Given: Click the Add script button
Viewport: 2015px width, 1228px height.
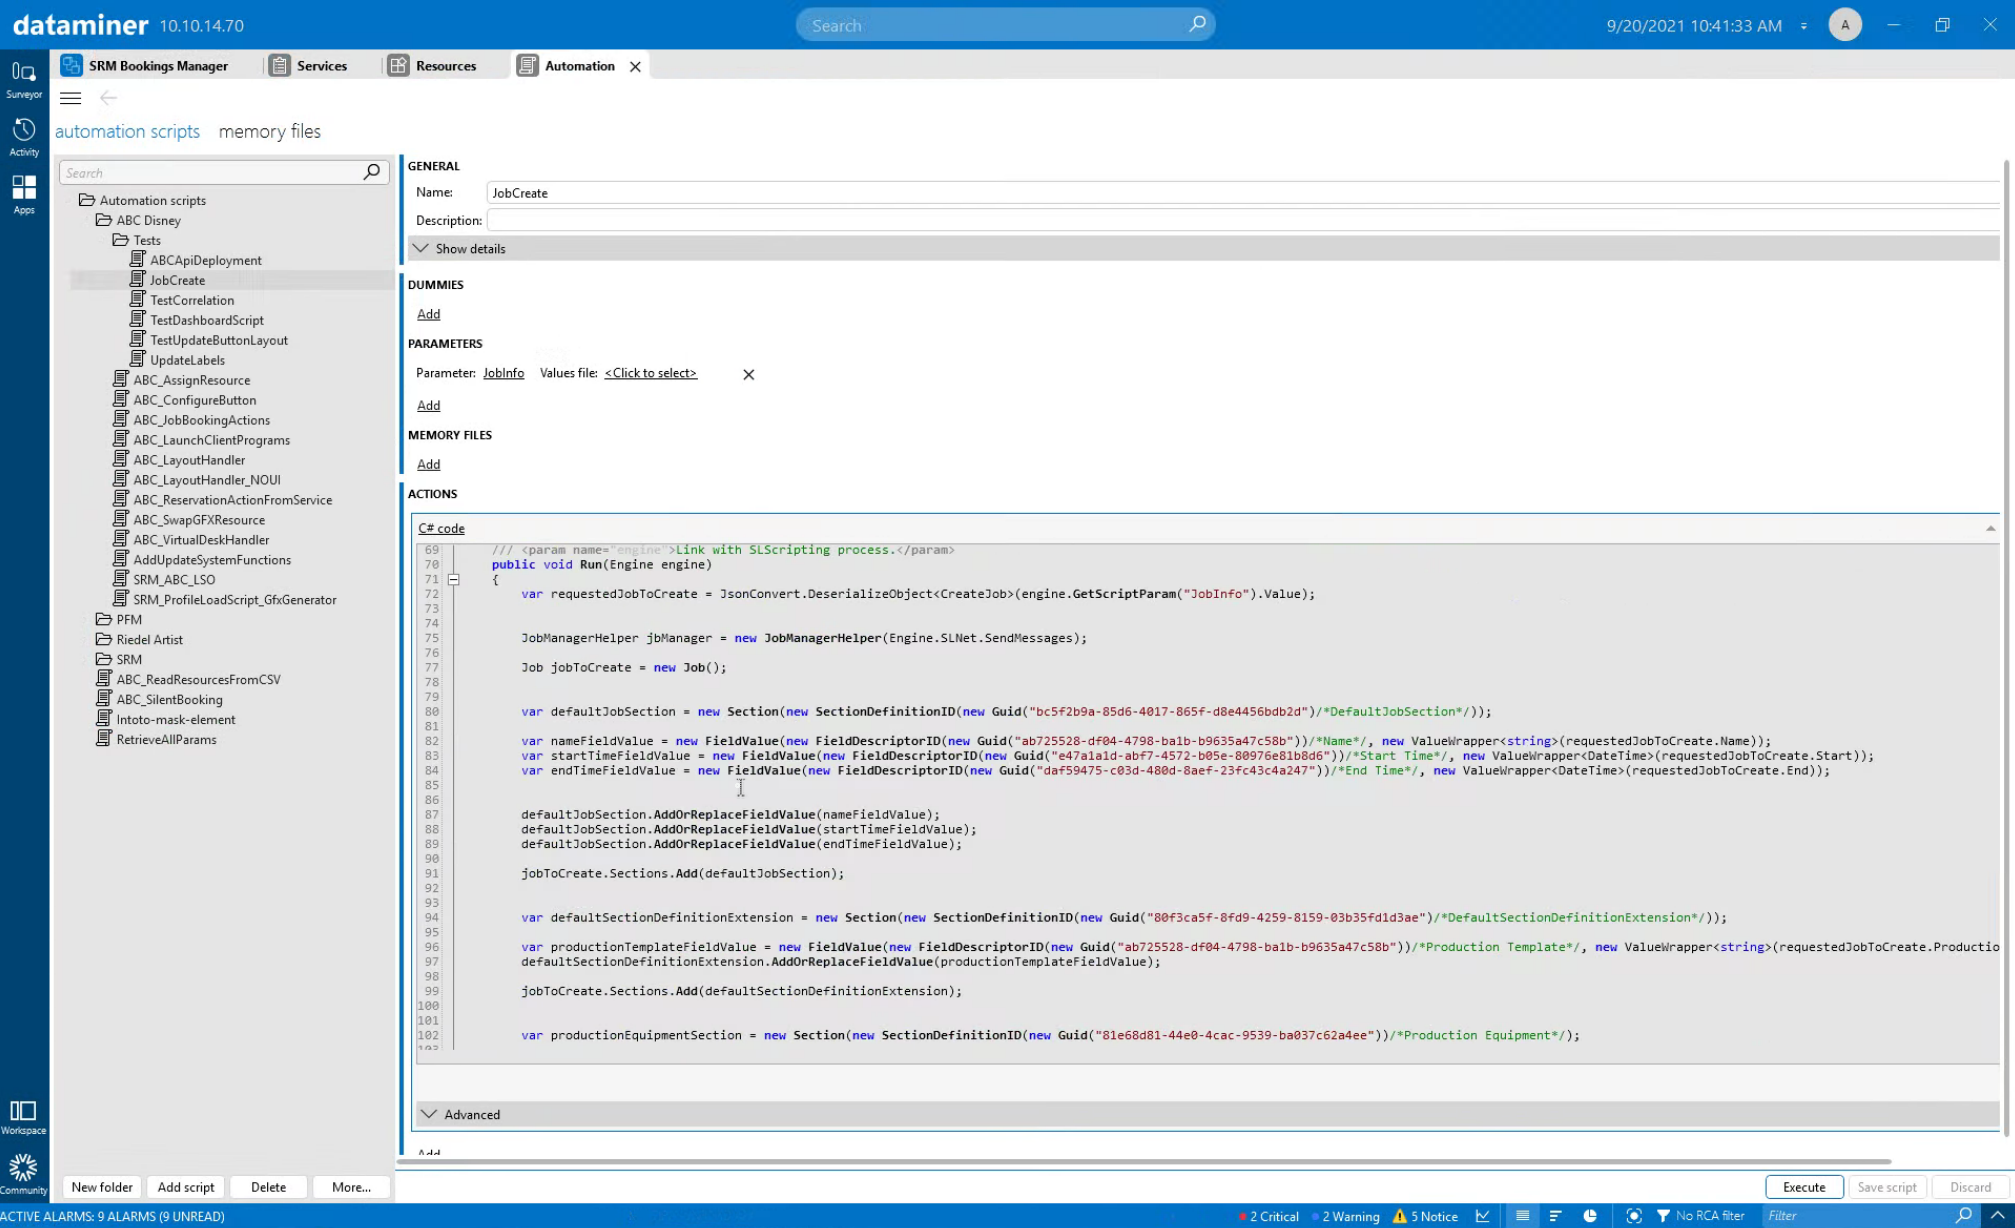Looking at the screenshot, I should 186,1187.
